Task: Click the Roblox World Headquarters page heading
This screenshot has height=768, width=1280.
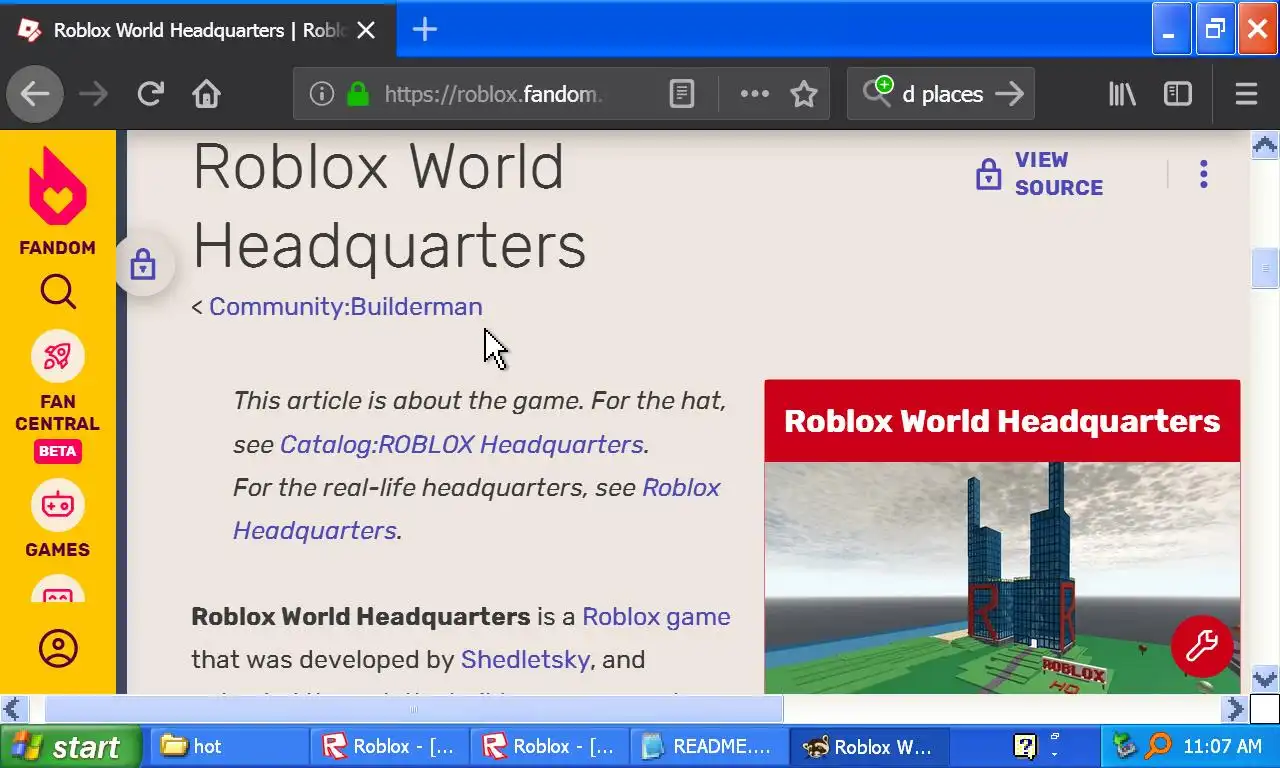Action: (389, 207)
